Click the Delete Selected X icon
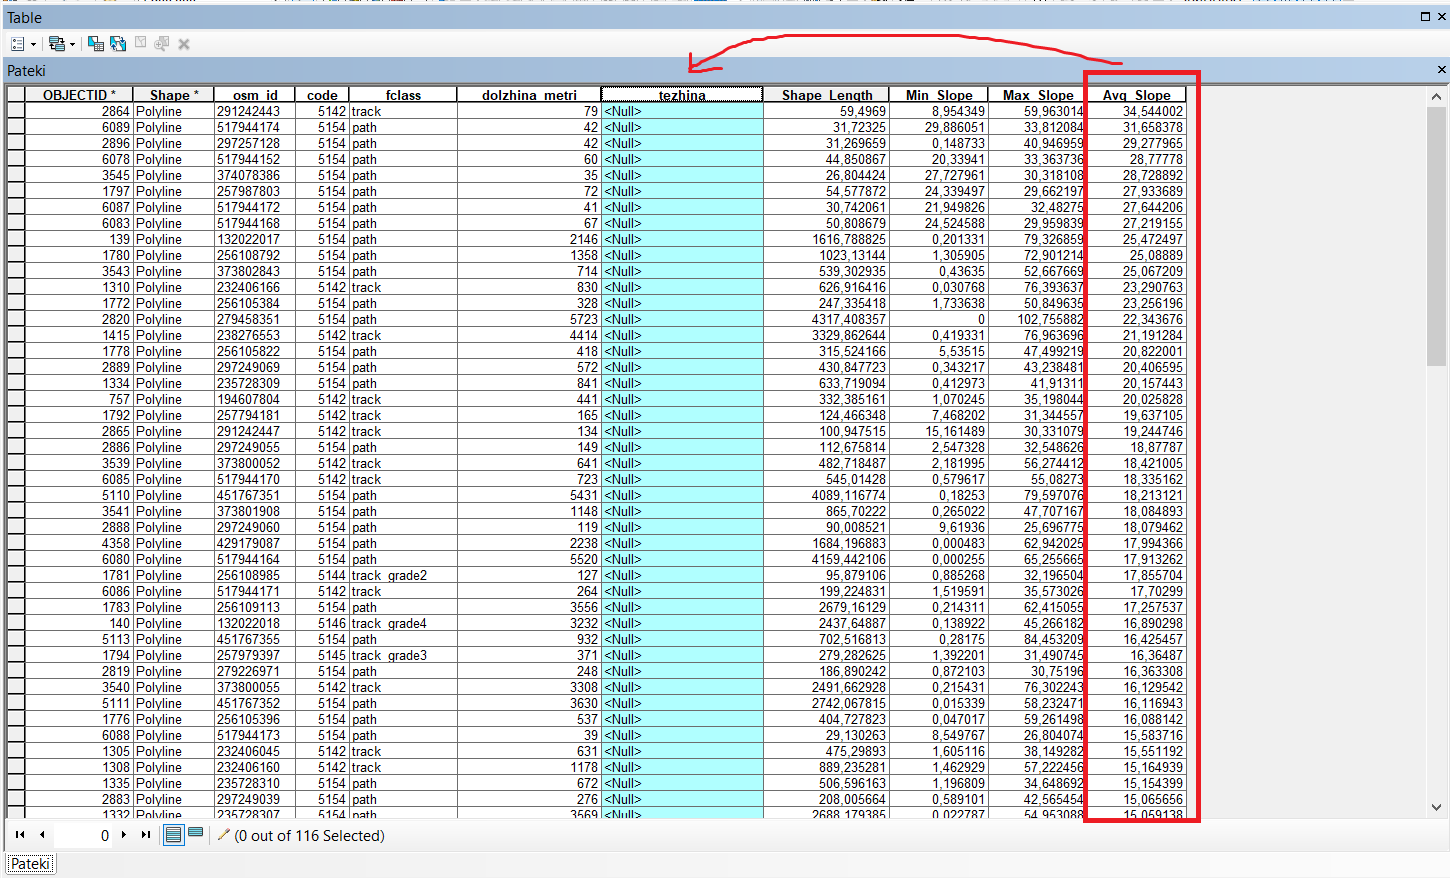The height and width of the screenshot is (878, 1450). [x=184, y=44]
